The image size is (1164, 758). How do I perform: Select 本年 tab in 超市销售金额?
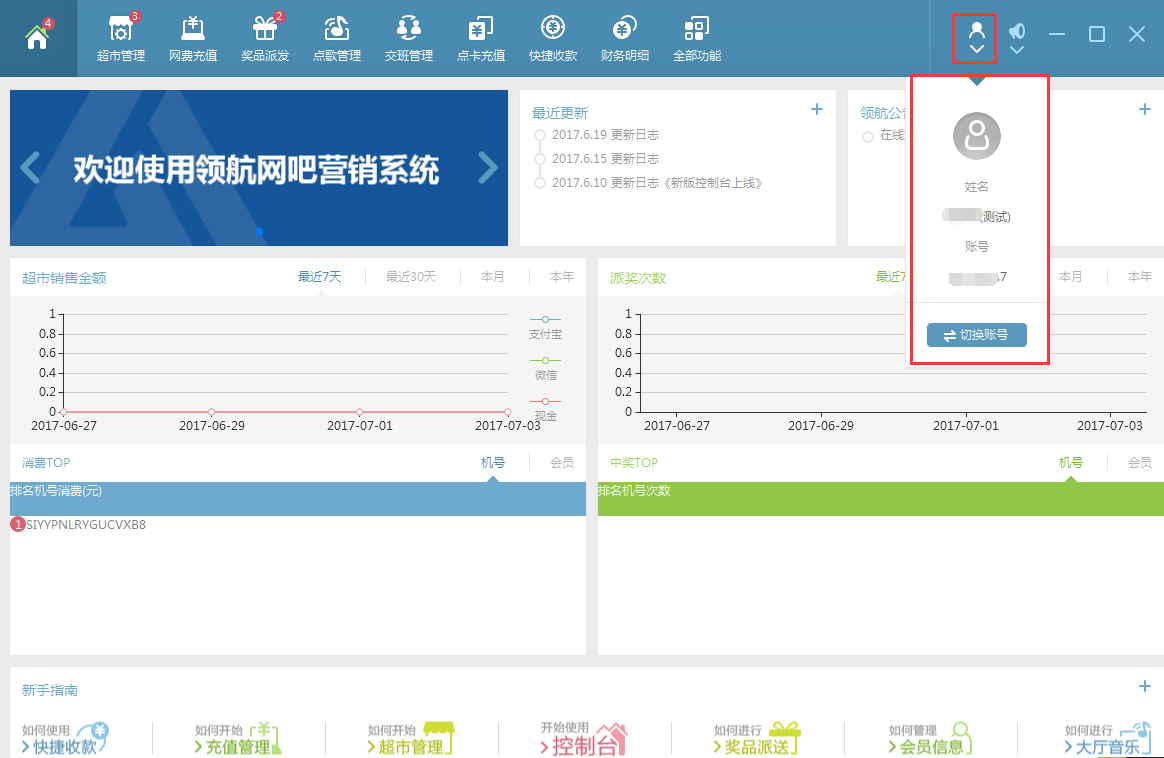click(561, 277)
